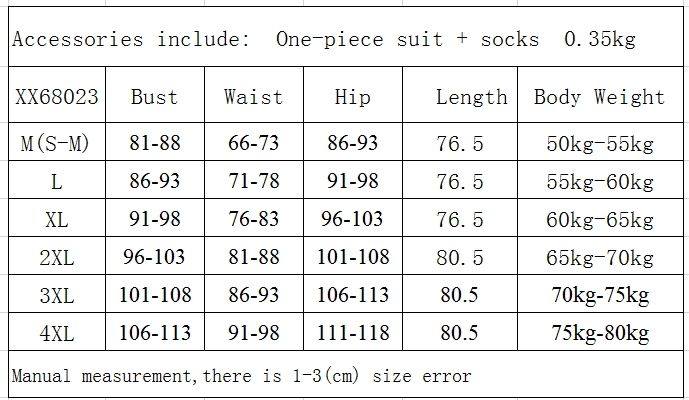Click the 3XL size row label
The height and width of the screenshot is (400, 689).
tap(57, 295)
